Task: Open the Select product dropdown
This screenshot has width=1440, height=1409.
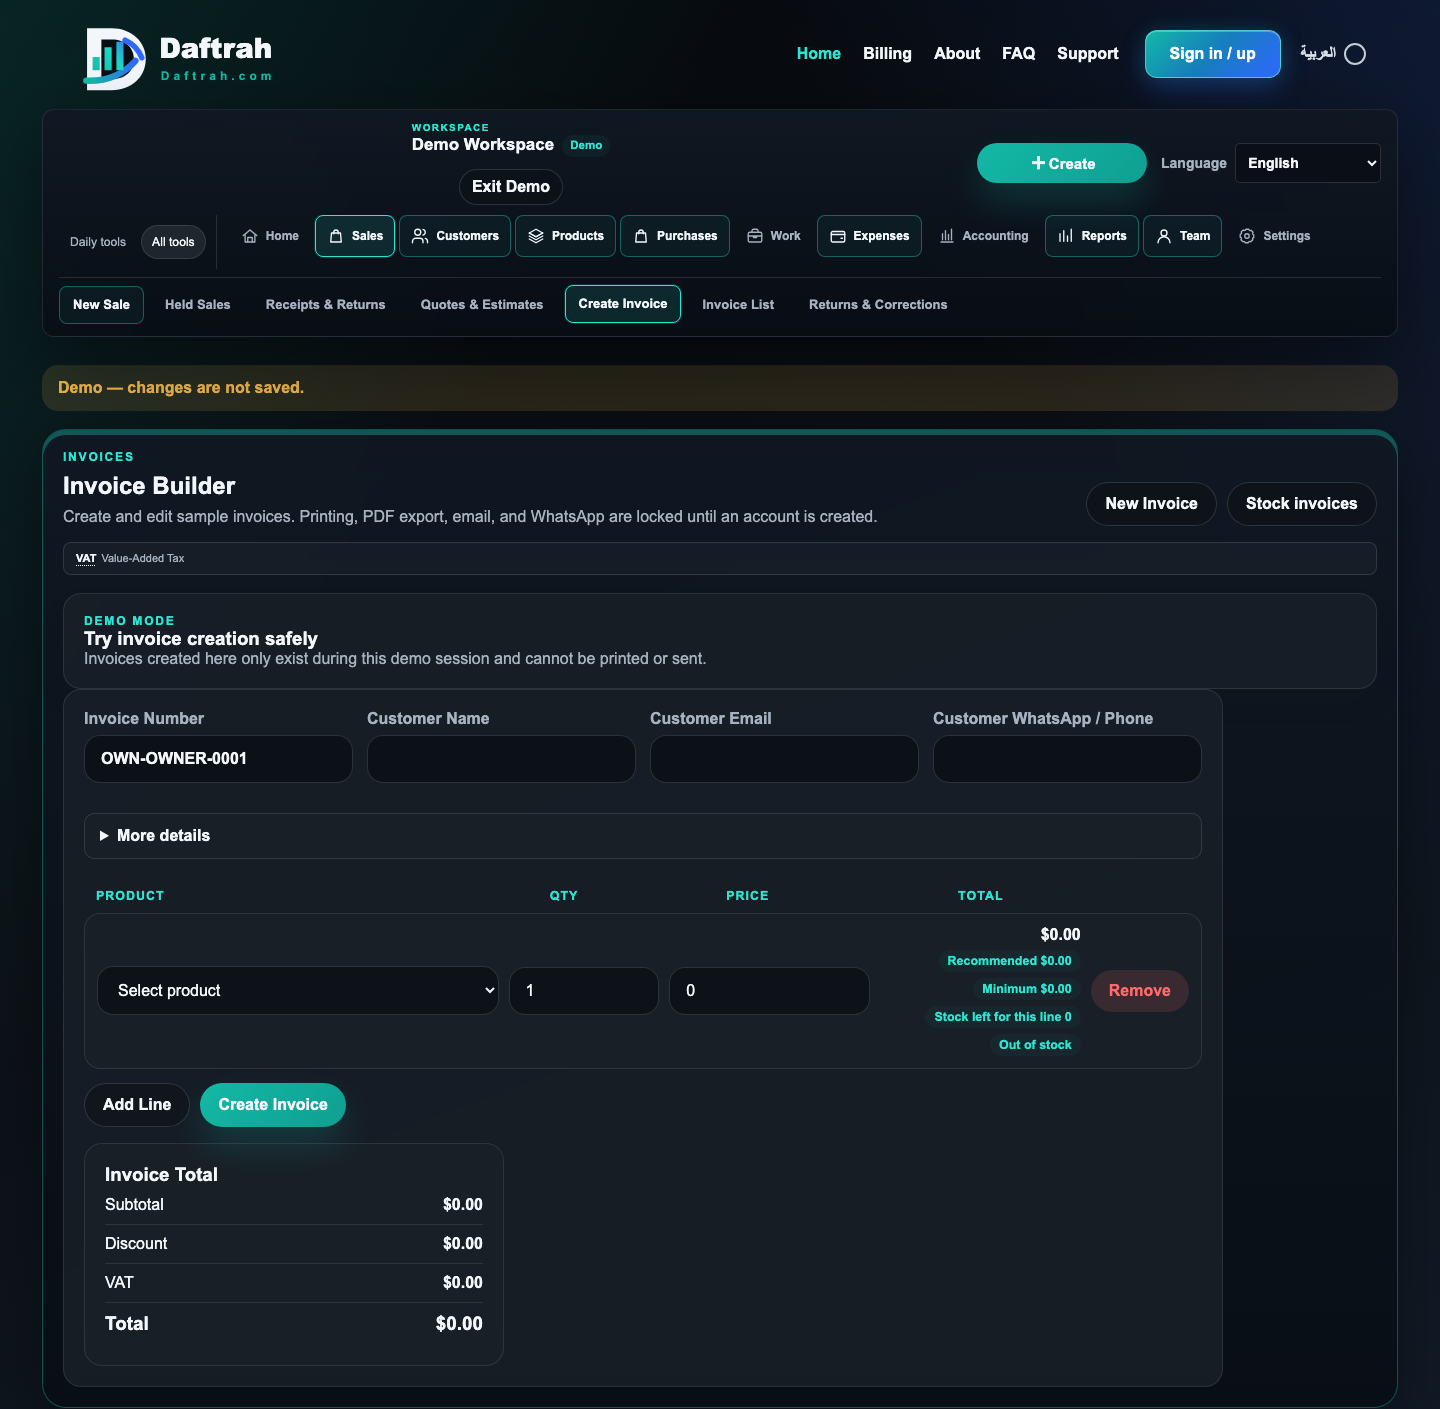Action: tap(298, 991)
